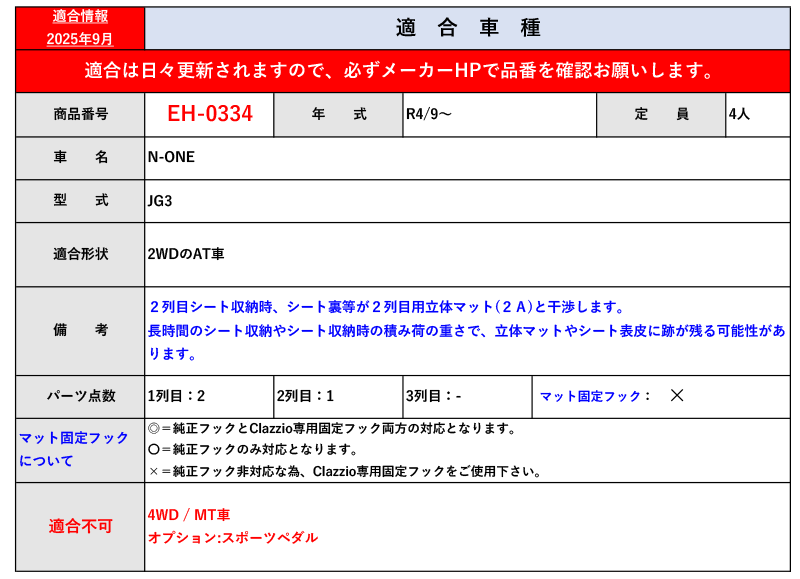Select the red 適合不可 label
The width and height of the screenshot is (800, 579).
pyautogui.click(x=81, y=526)
